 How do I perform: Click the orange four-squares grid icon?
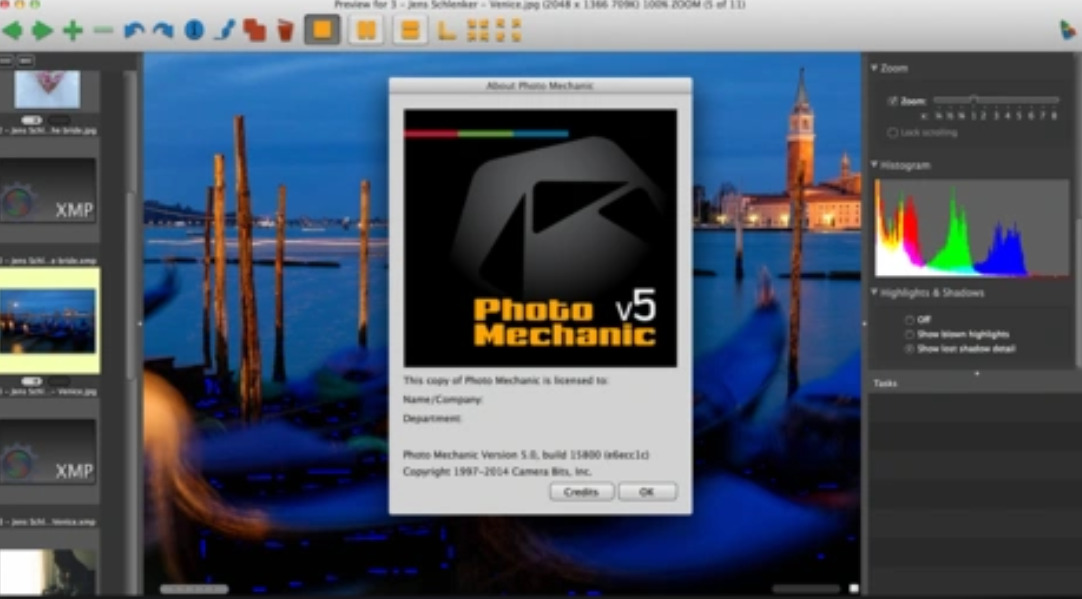(478, 30)
